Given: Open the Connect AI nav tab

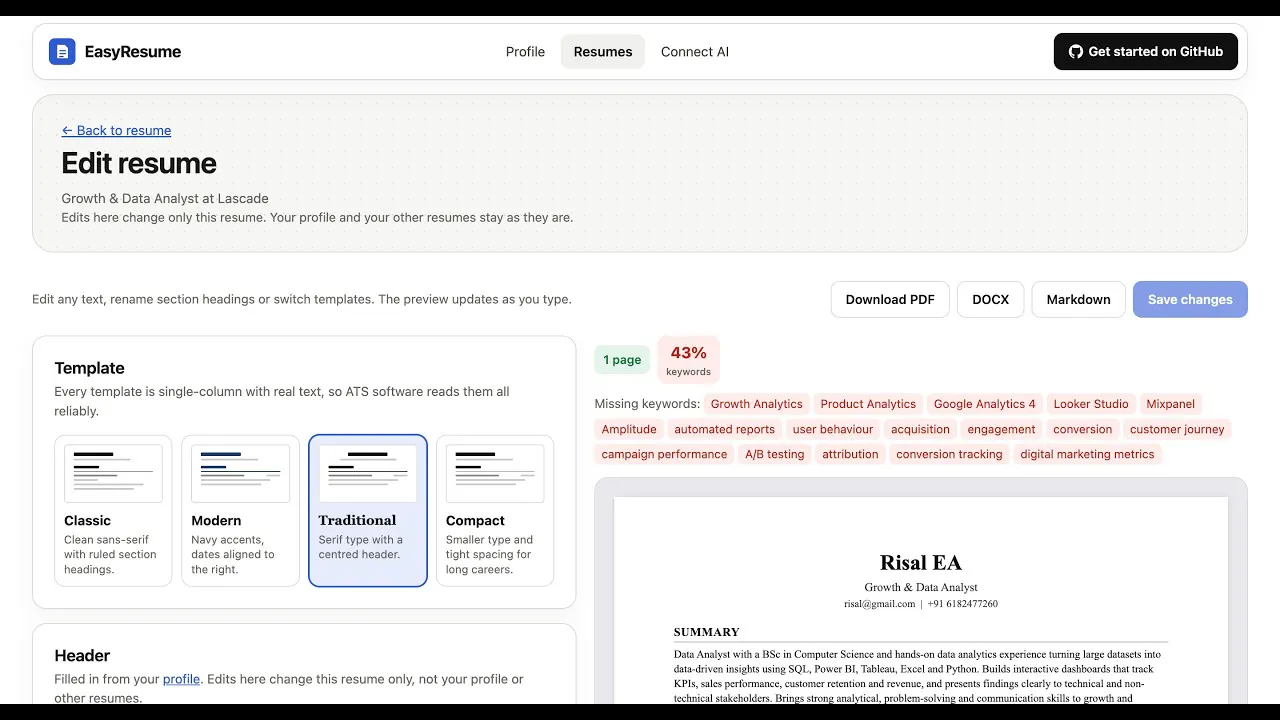Looking at the screenshot, I should point(695,52).
